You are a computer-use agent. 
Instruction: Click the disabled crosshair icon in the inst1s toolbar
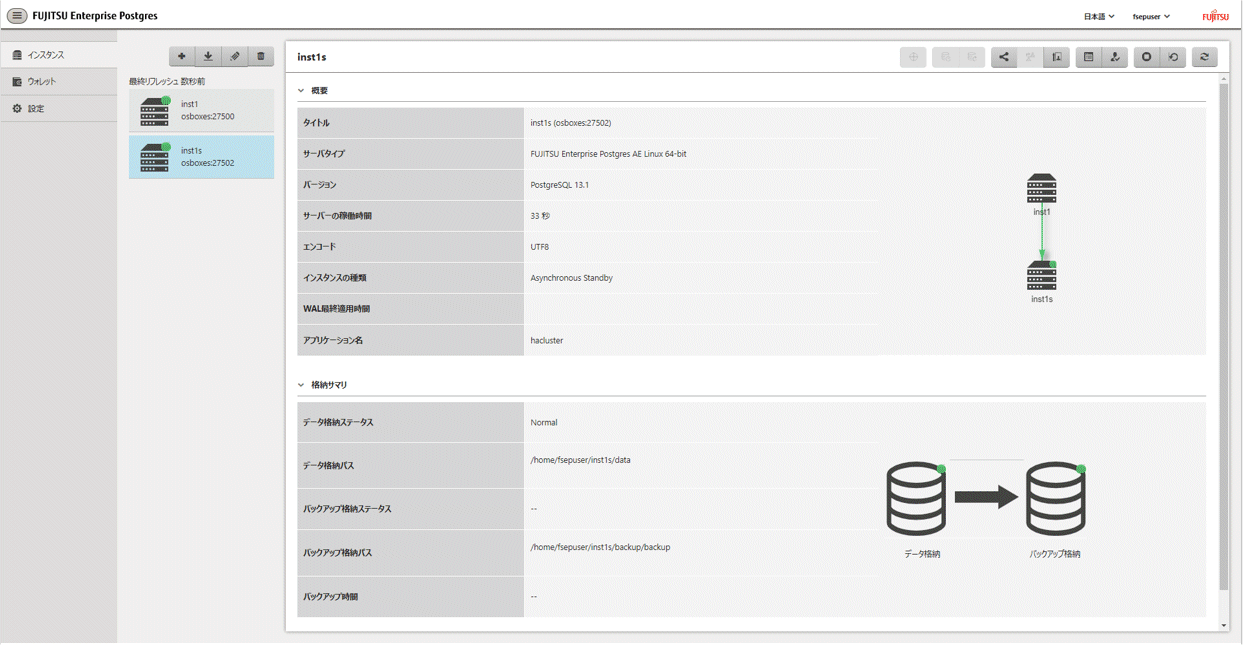coord(913,57)
